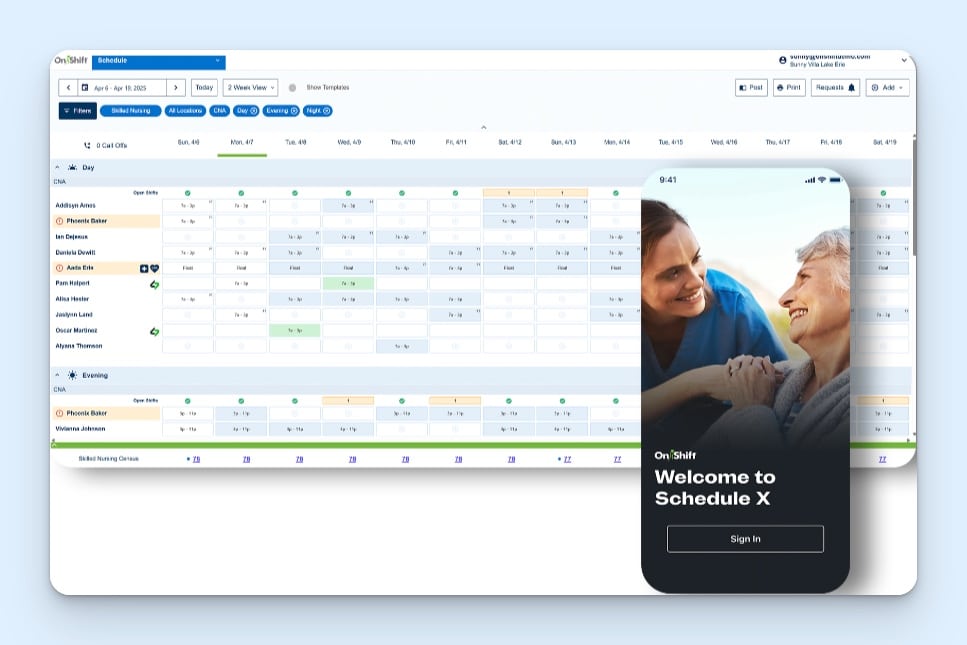Image resolution: width=967 pixels, height=645 pixels.
Task: Select the Fri, 4/11 column header
Action: click(456, 142)
